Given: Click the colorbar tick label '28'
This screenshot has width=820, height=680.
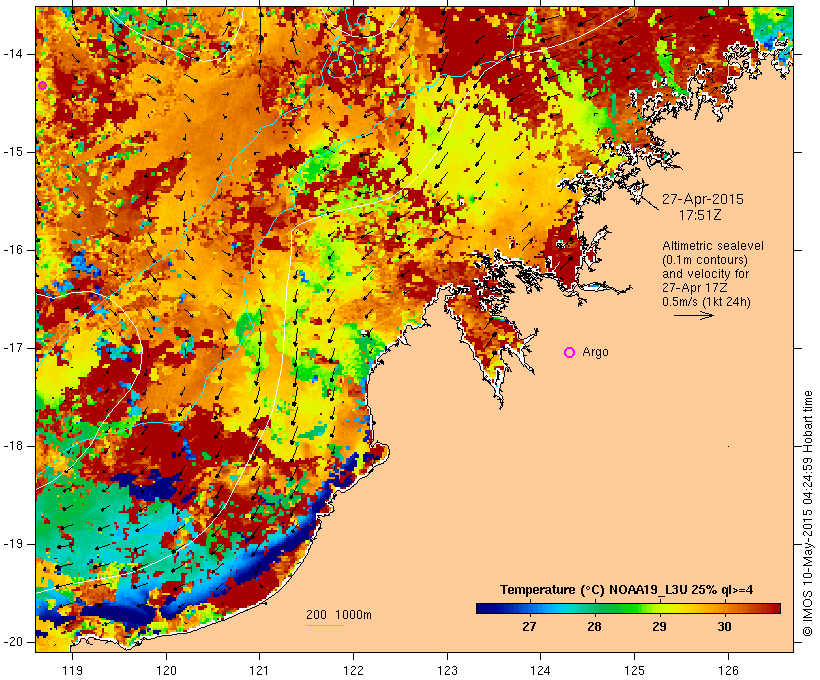Looking at the screenshot, I should (594, 626).
